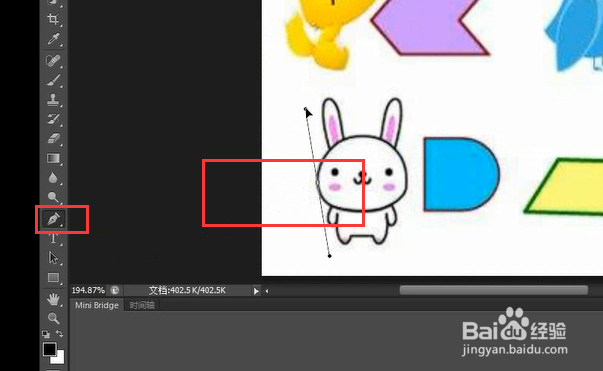603x371 pixels.
Task: Select the Pen tool
Action: click(x=53, y=219)
